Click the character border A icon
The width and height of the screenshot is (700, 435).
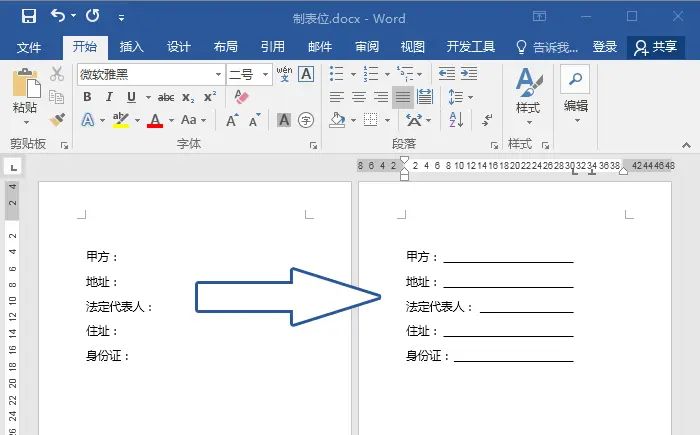tap(306, 74)
